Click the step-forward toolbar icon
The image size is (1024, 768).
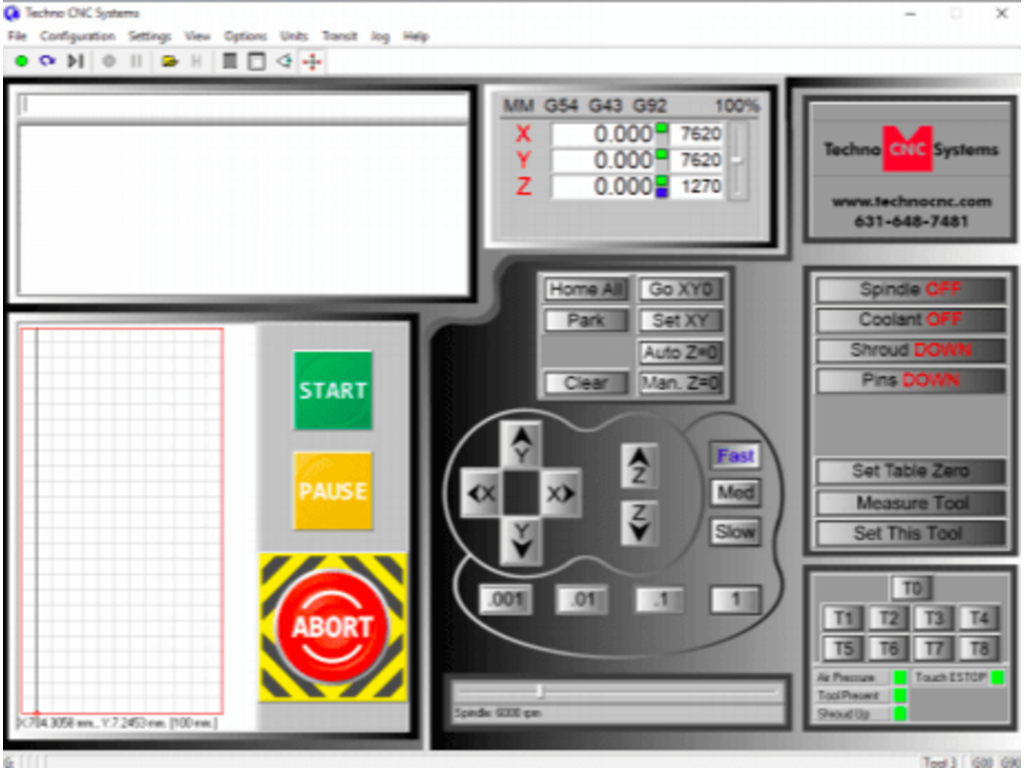click(x=76, y=61)
